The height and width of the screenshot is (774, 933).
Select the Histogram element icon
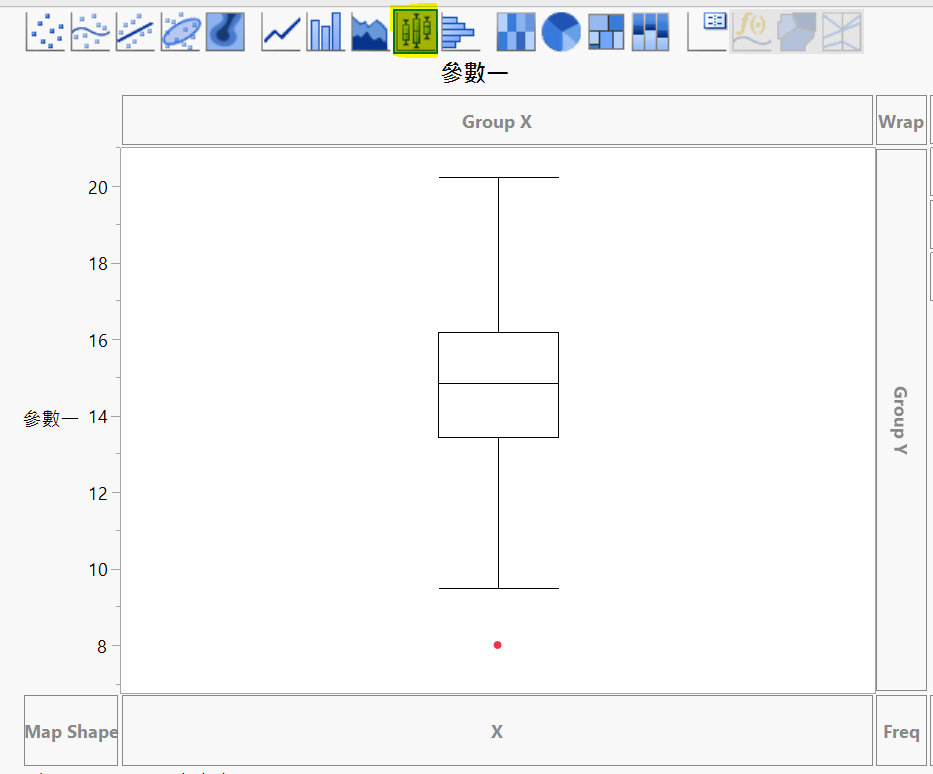coord(459,32)
